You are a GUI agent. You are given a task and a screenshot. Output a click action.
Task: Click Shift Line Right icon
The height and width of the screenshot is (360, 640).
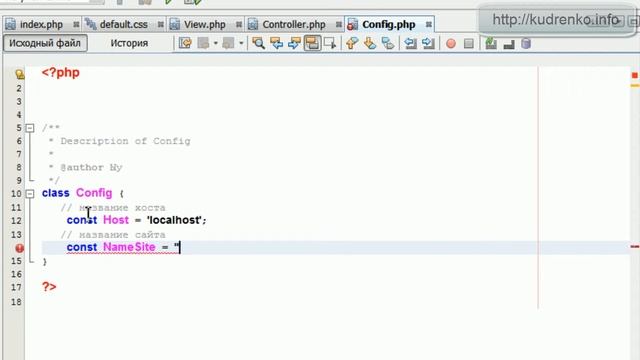click(x=428, y=43)
